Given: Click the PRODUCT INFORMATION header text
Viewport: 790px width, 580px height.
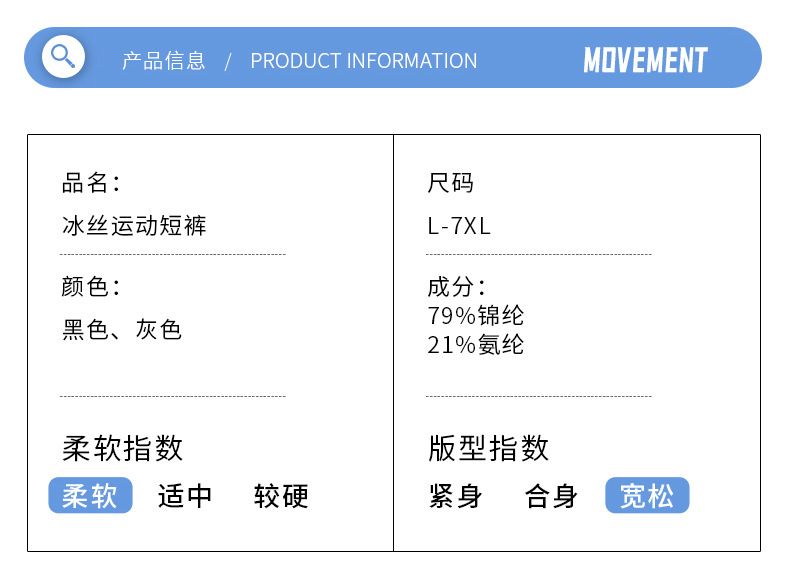Looking at the screenshot, I should (363, 61).
